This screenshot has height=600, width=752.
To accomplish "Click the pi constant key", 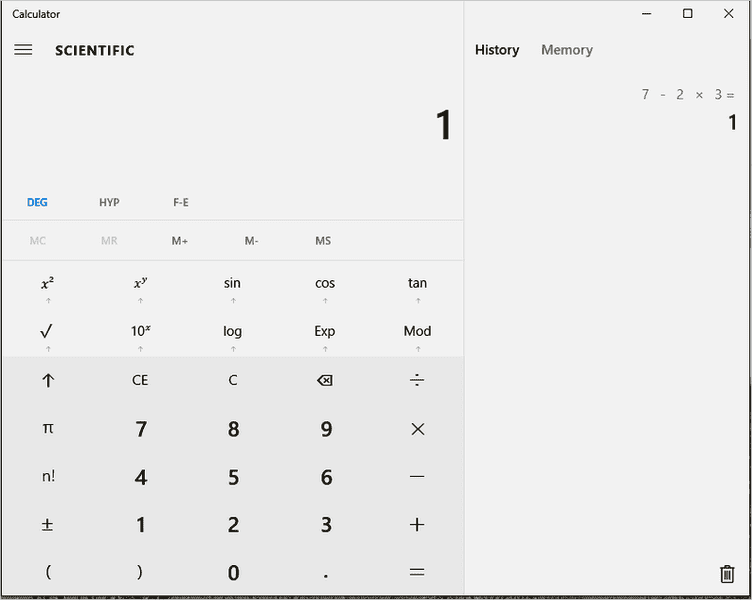I will (x=47, y=428).
